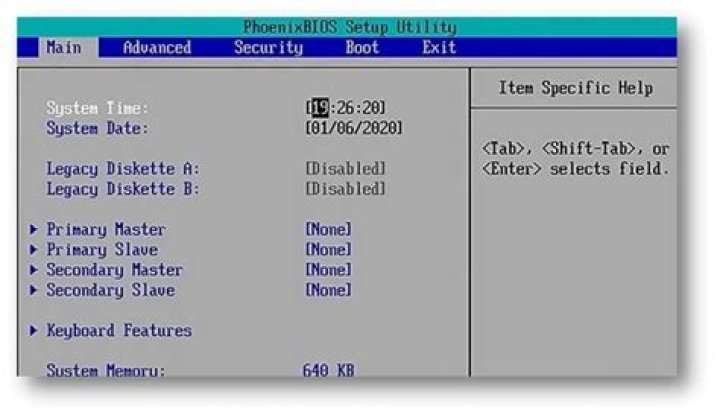Screen dimensions: 720x418
Task: Expand the Secondary Master arrow
Action: click(34, 269)
